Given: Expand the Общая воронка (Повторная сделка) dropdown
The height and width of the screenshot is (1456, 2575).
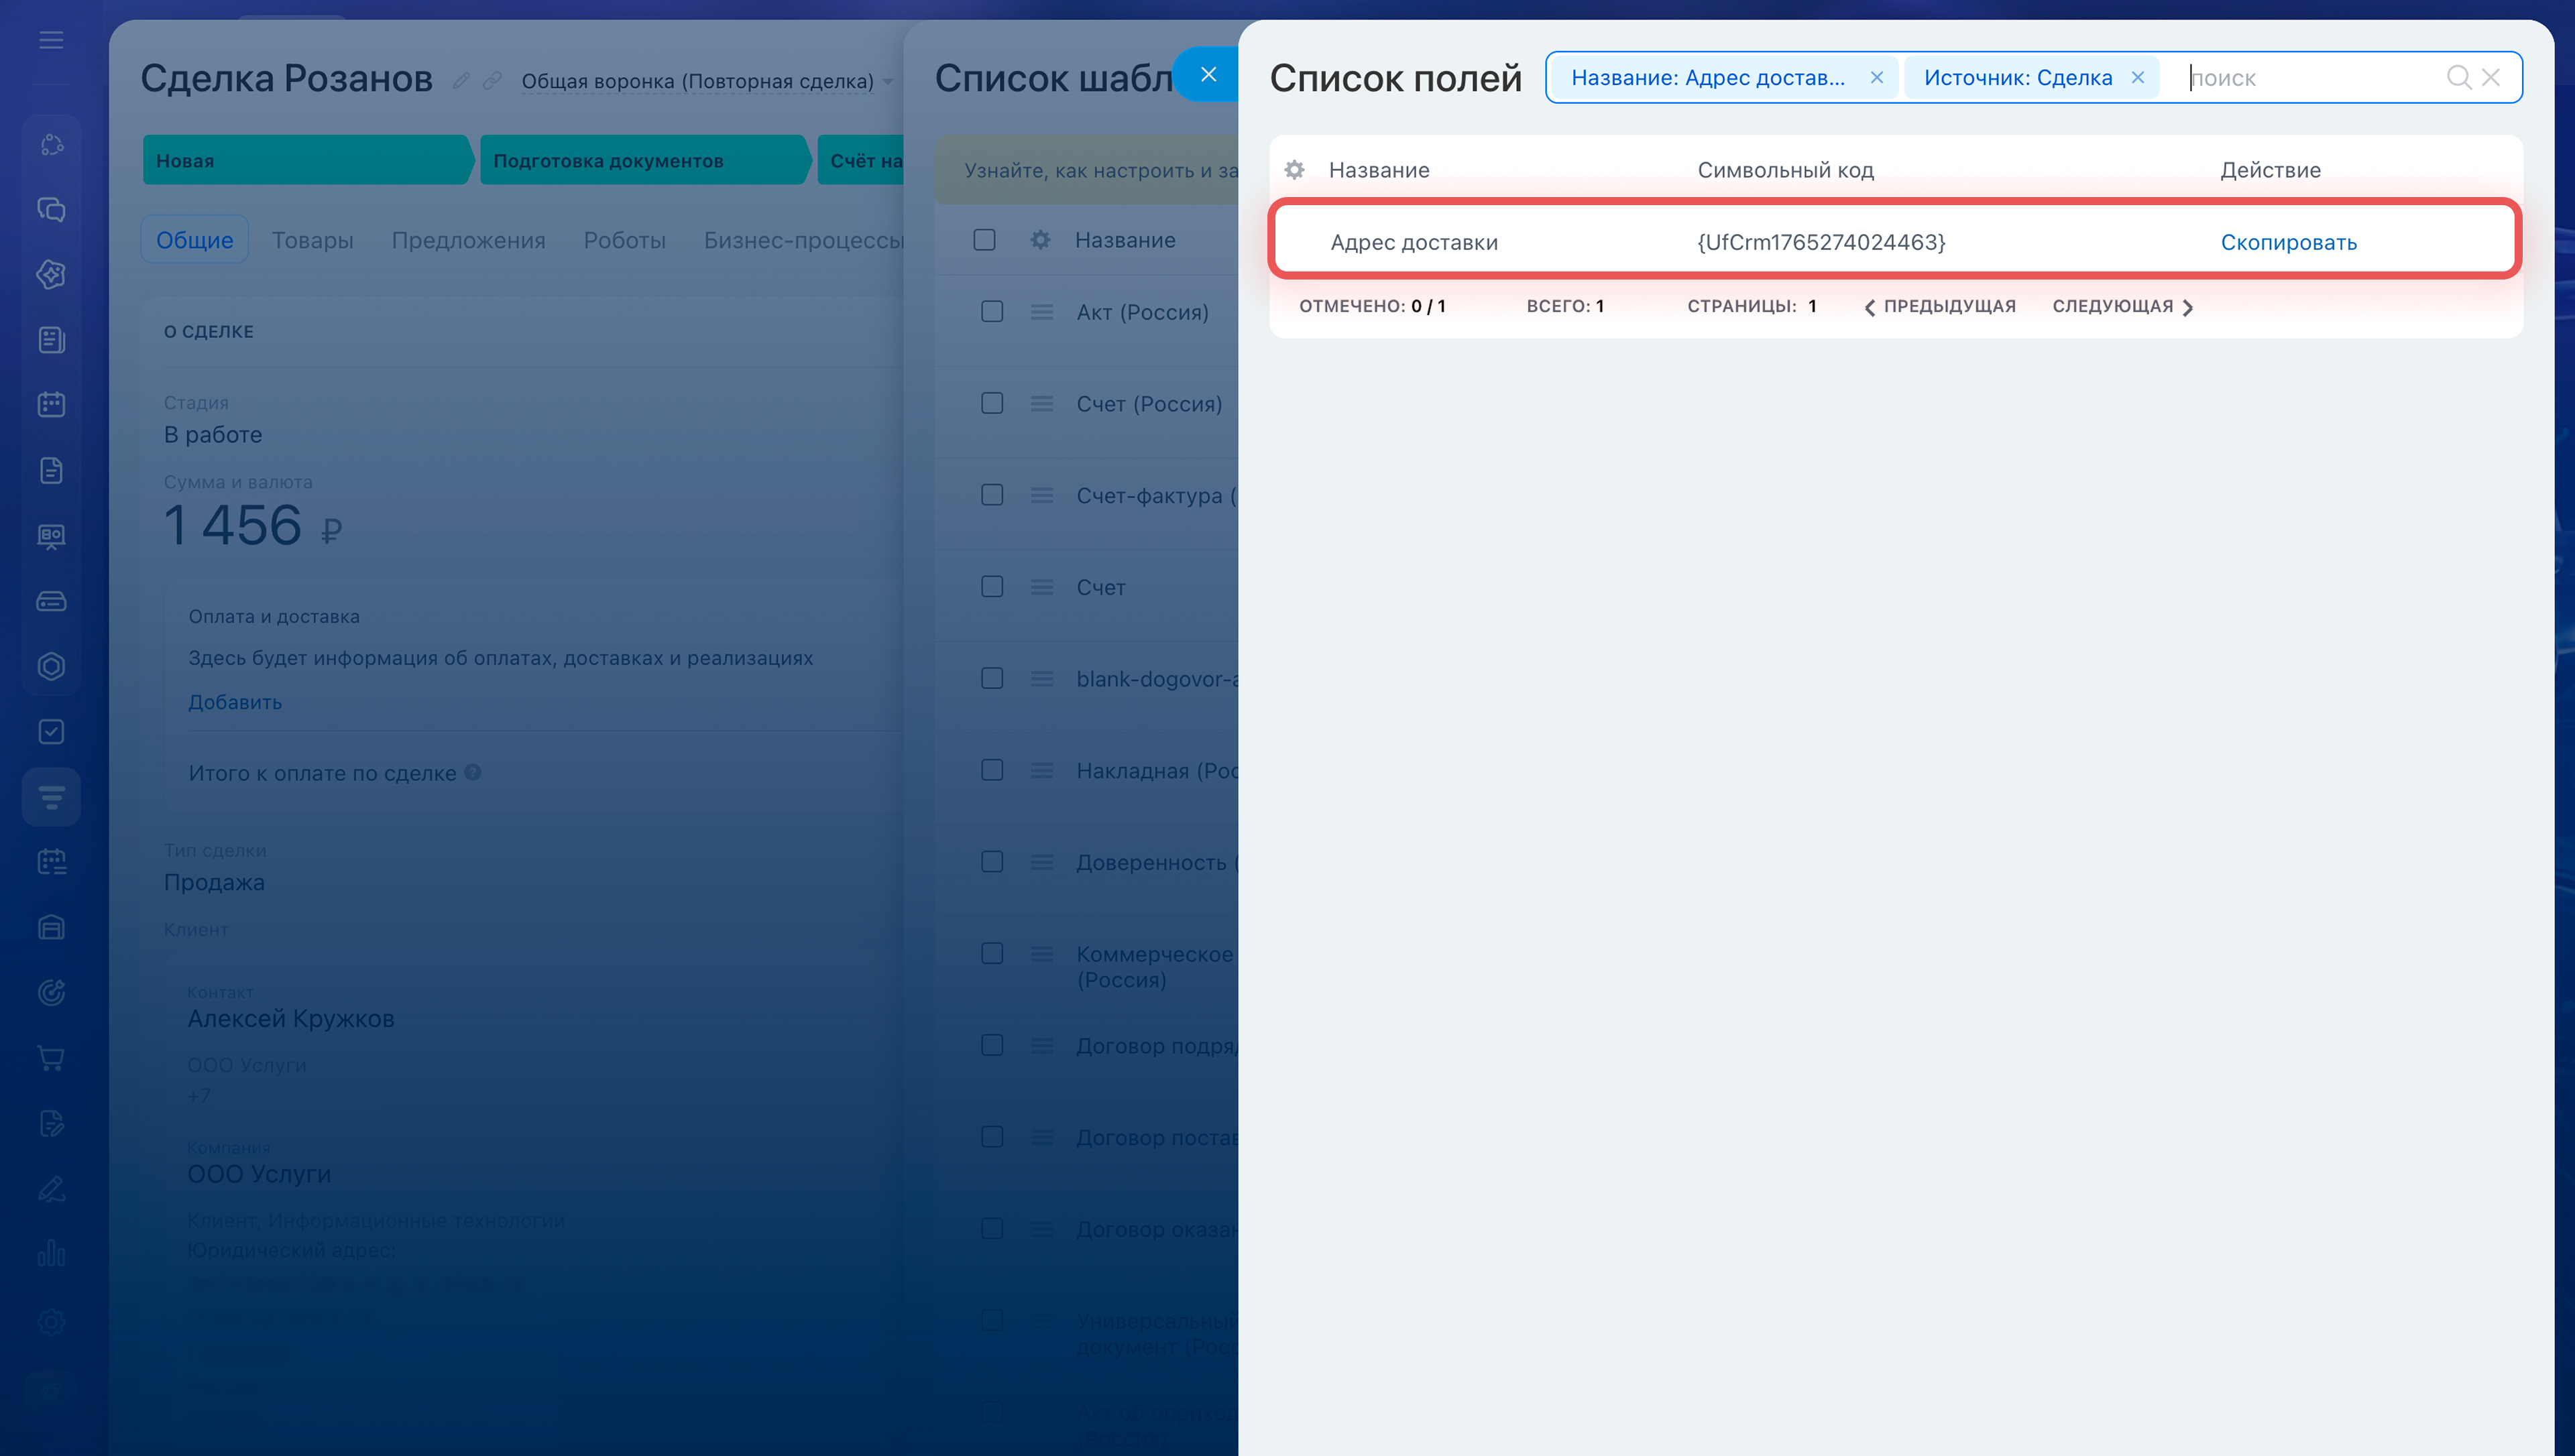Looking at the screenshot, I should click(x=707, y=81).
